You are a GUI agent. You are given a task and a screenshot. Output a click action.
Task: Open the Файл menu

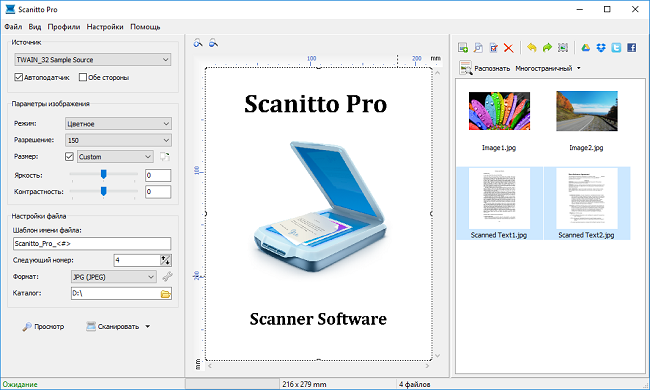[13, 27]
